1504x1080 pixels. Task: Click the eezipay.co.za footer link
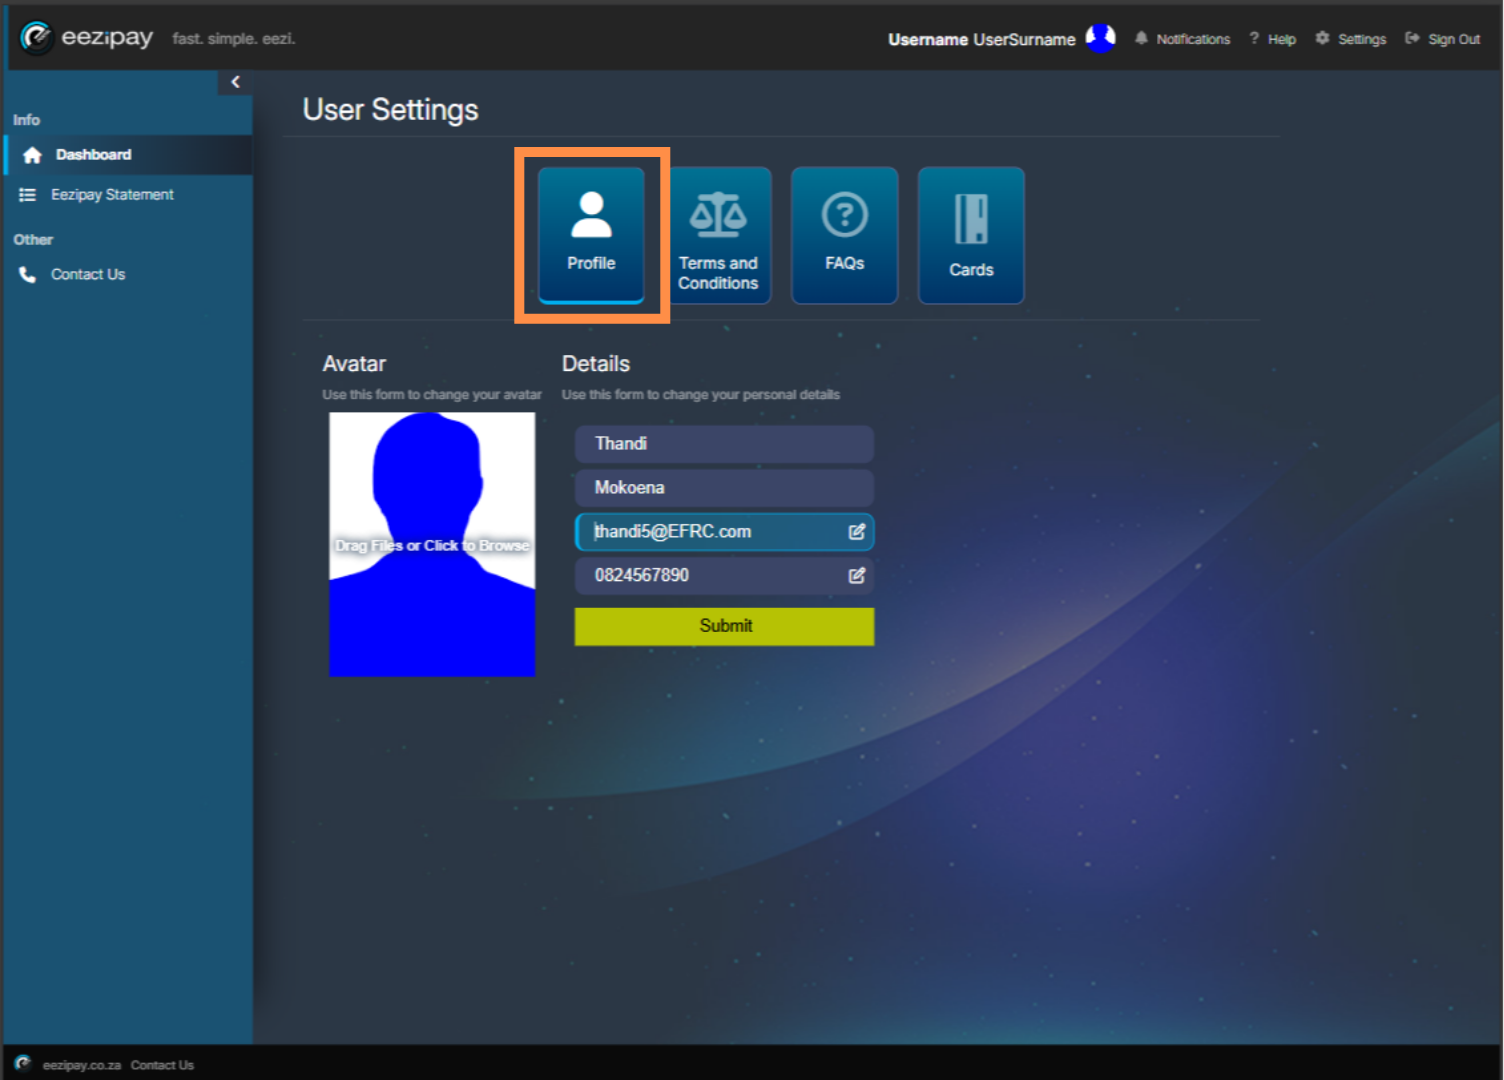[82, 1065]
